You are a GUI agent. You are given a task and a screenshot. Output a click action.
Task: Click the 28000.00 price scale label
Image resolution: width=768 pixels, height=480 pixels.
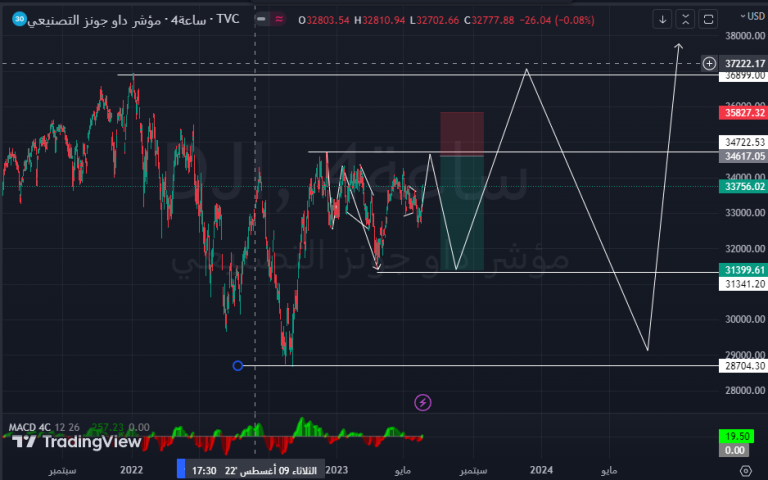click(744, 390)
